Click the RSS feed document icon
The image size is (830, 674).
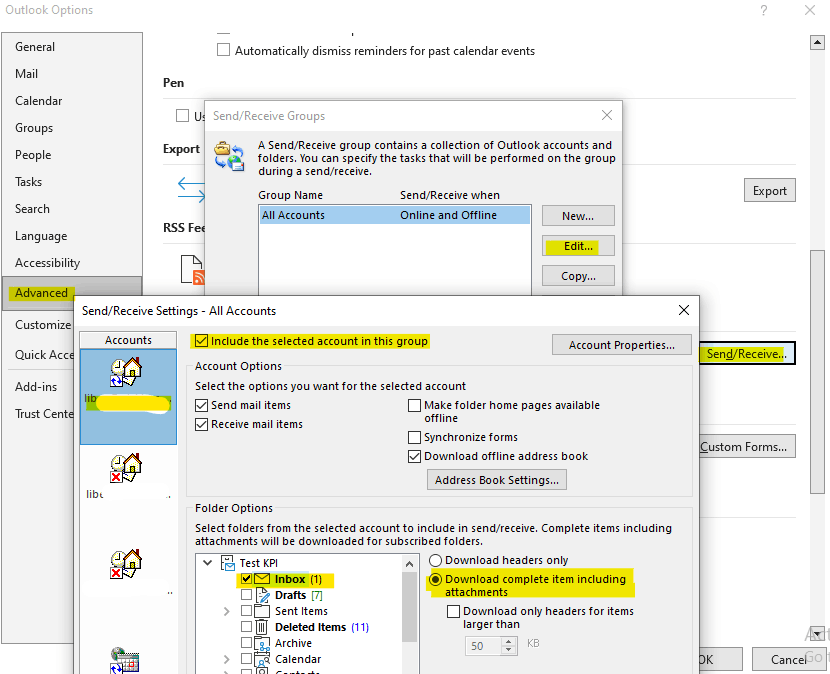[192, 269]
